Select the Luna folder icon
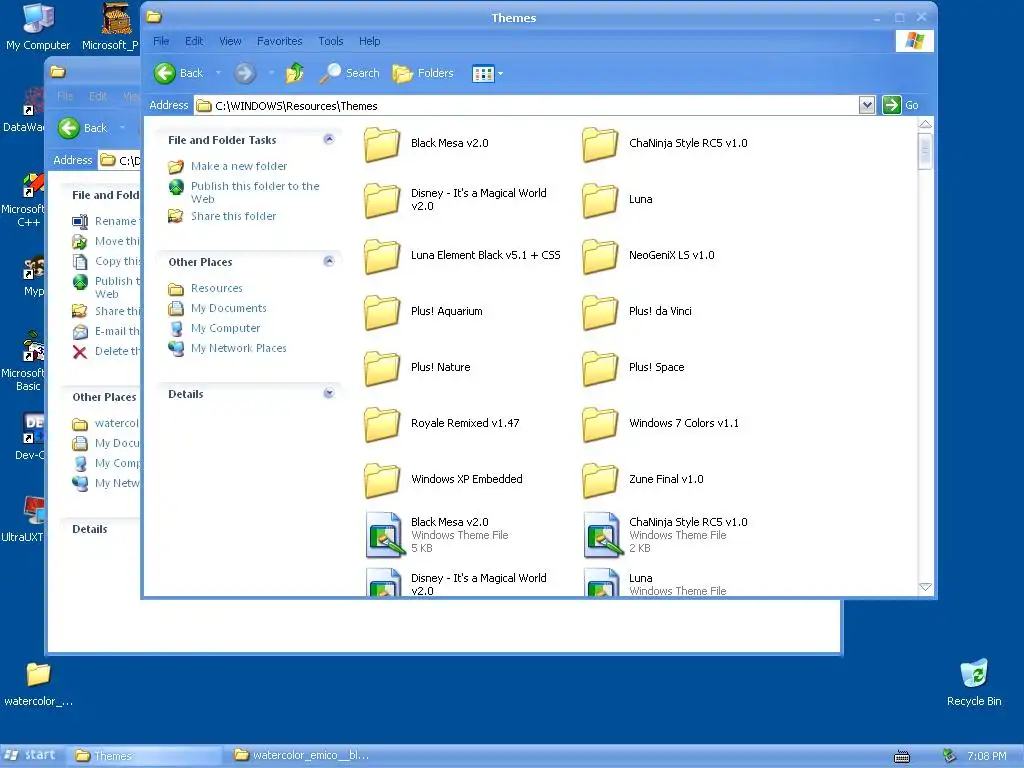This screenshot has width=1024, height=768. [x=600, y=200]
